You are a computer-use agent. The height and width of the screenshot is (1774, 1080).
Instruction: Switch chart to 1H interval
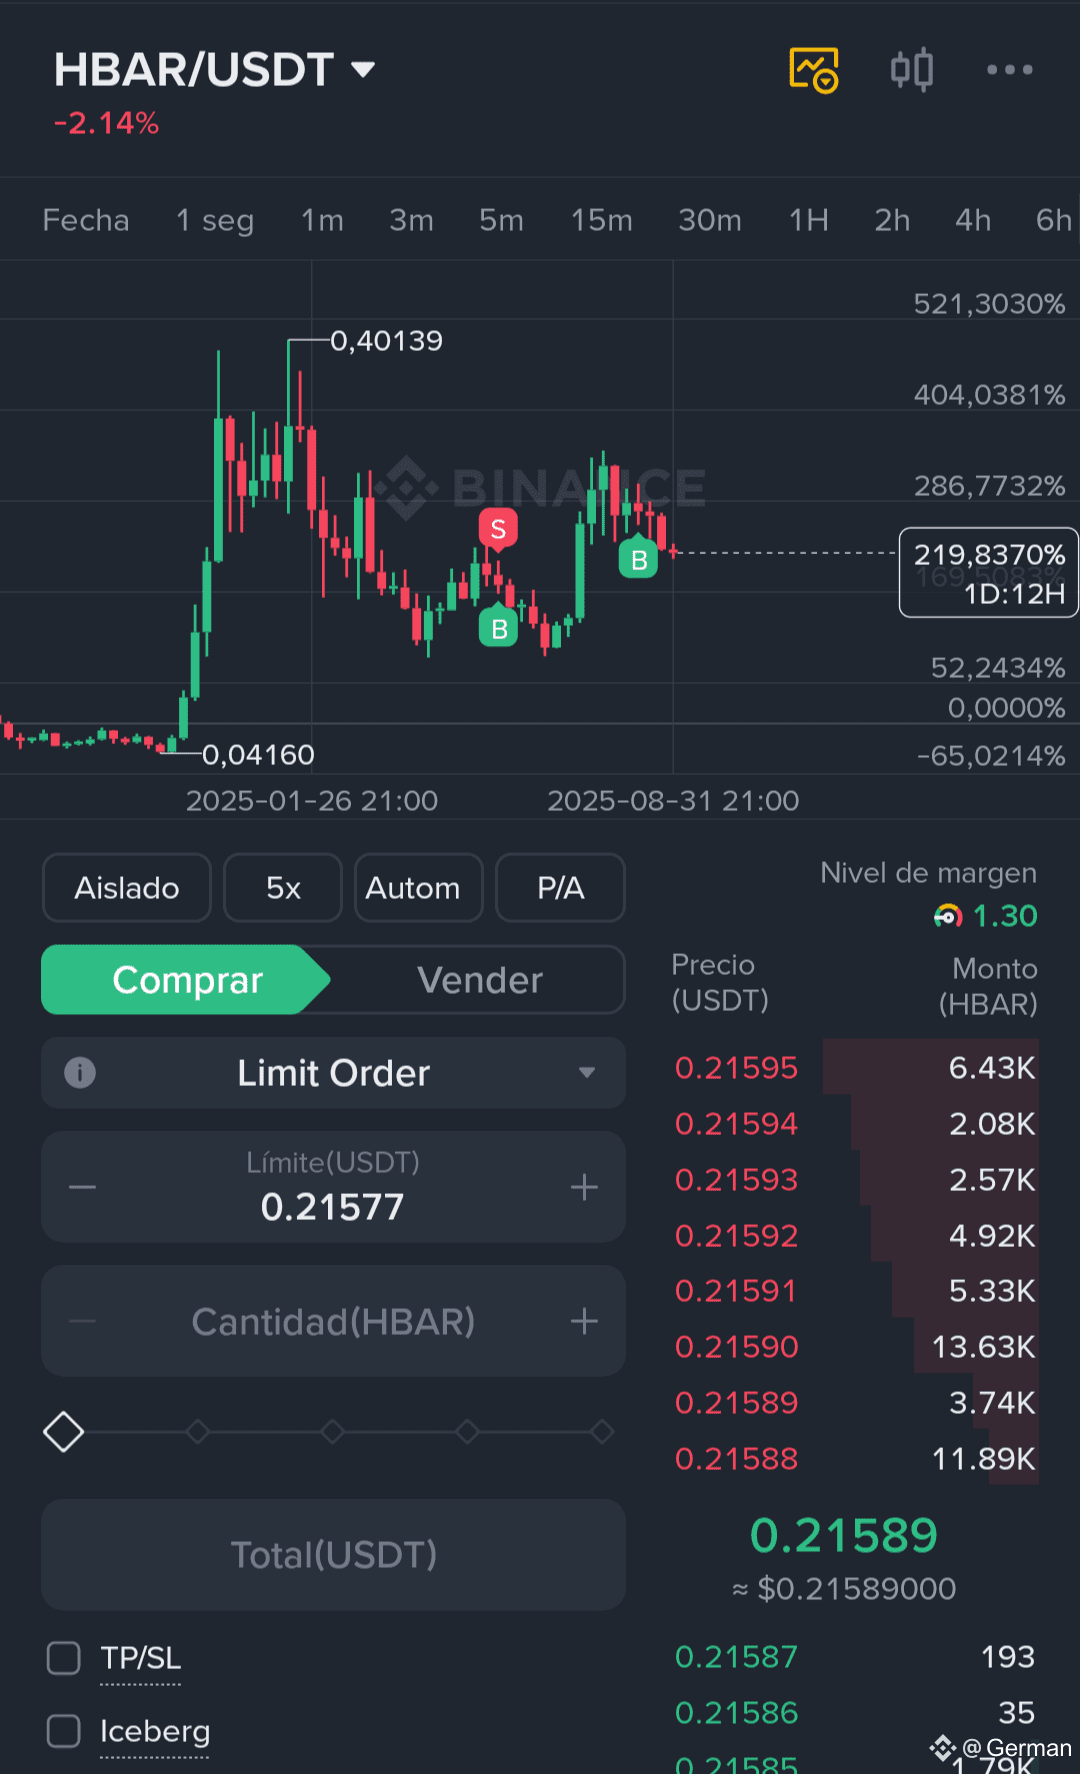(808, 220)
